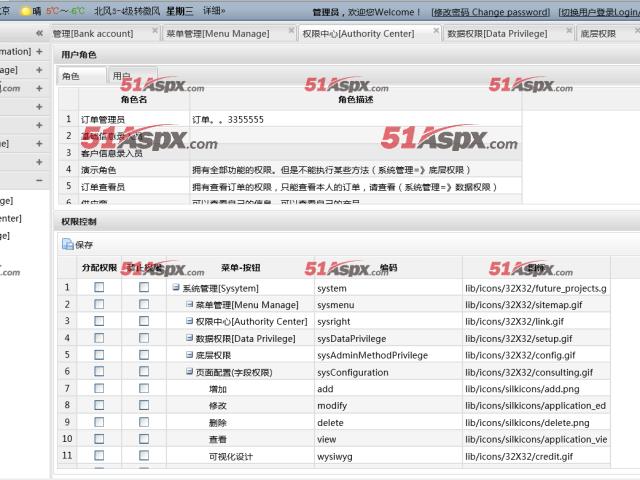Close the Authority Center tab
This screenshot has width=640, height=480.
pyautogui.click(x=436, y=31)
